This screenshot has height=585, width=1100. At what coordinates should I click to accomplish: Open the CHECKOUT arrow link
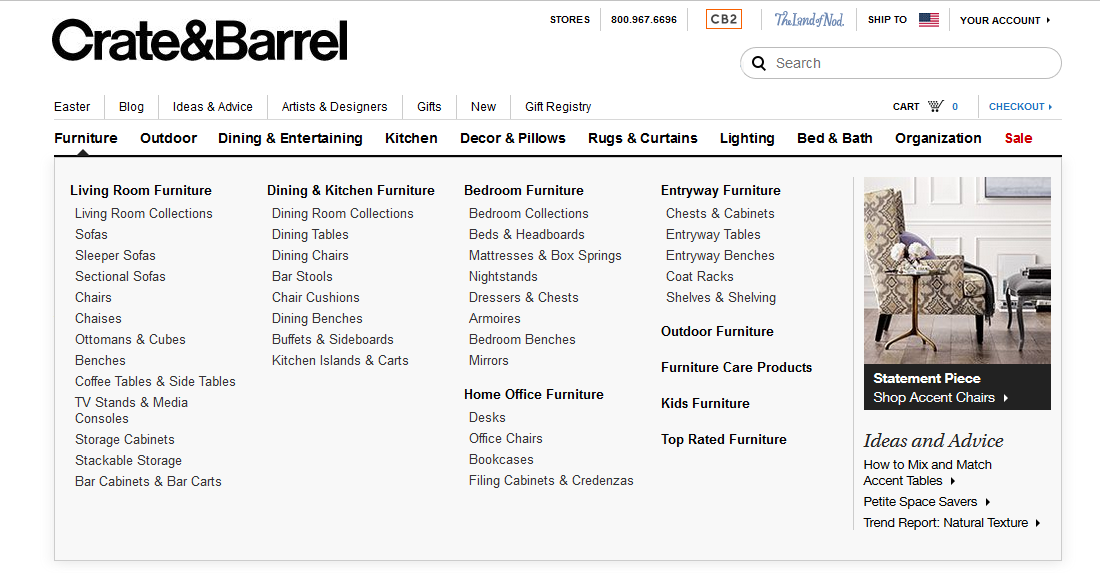[1020, 106]
